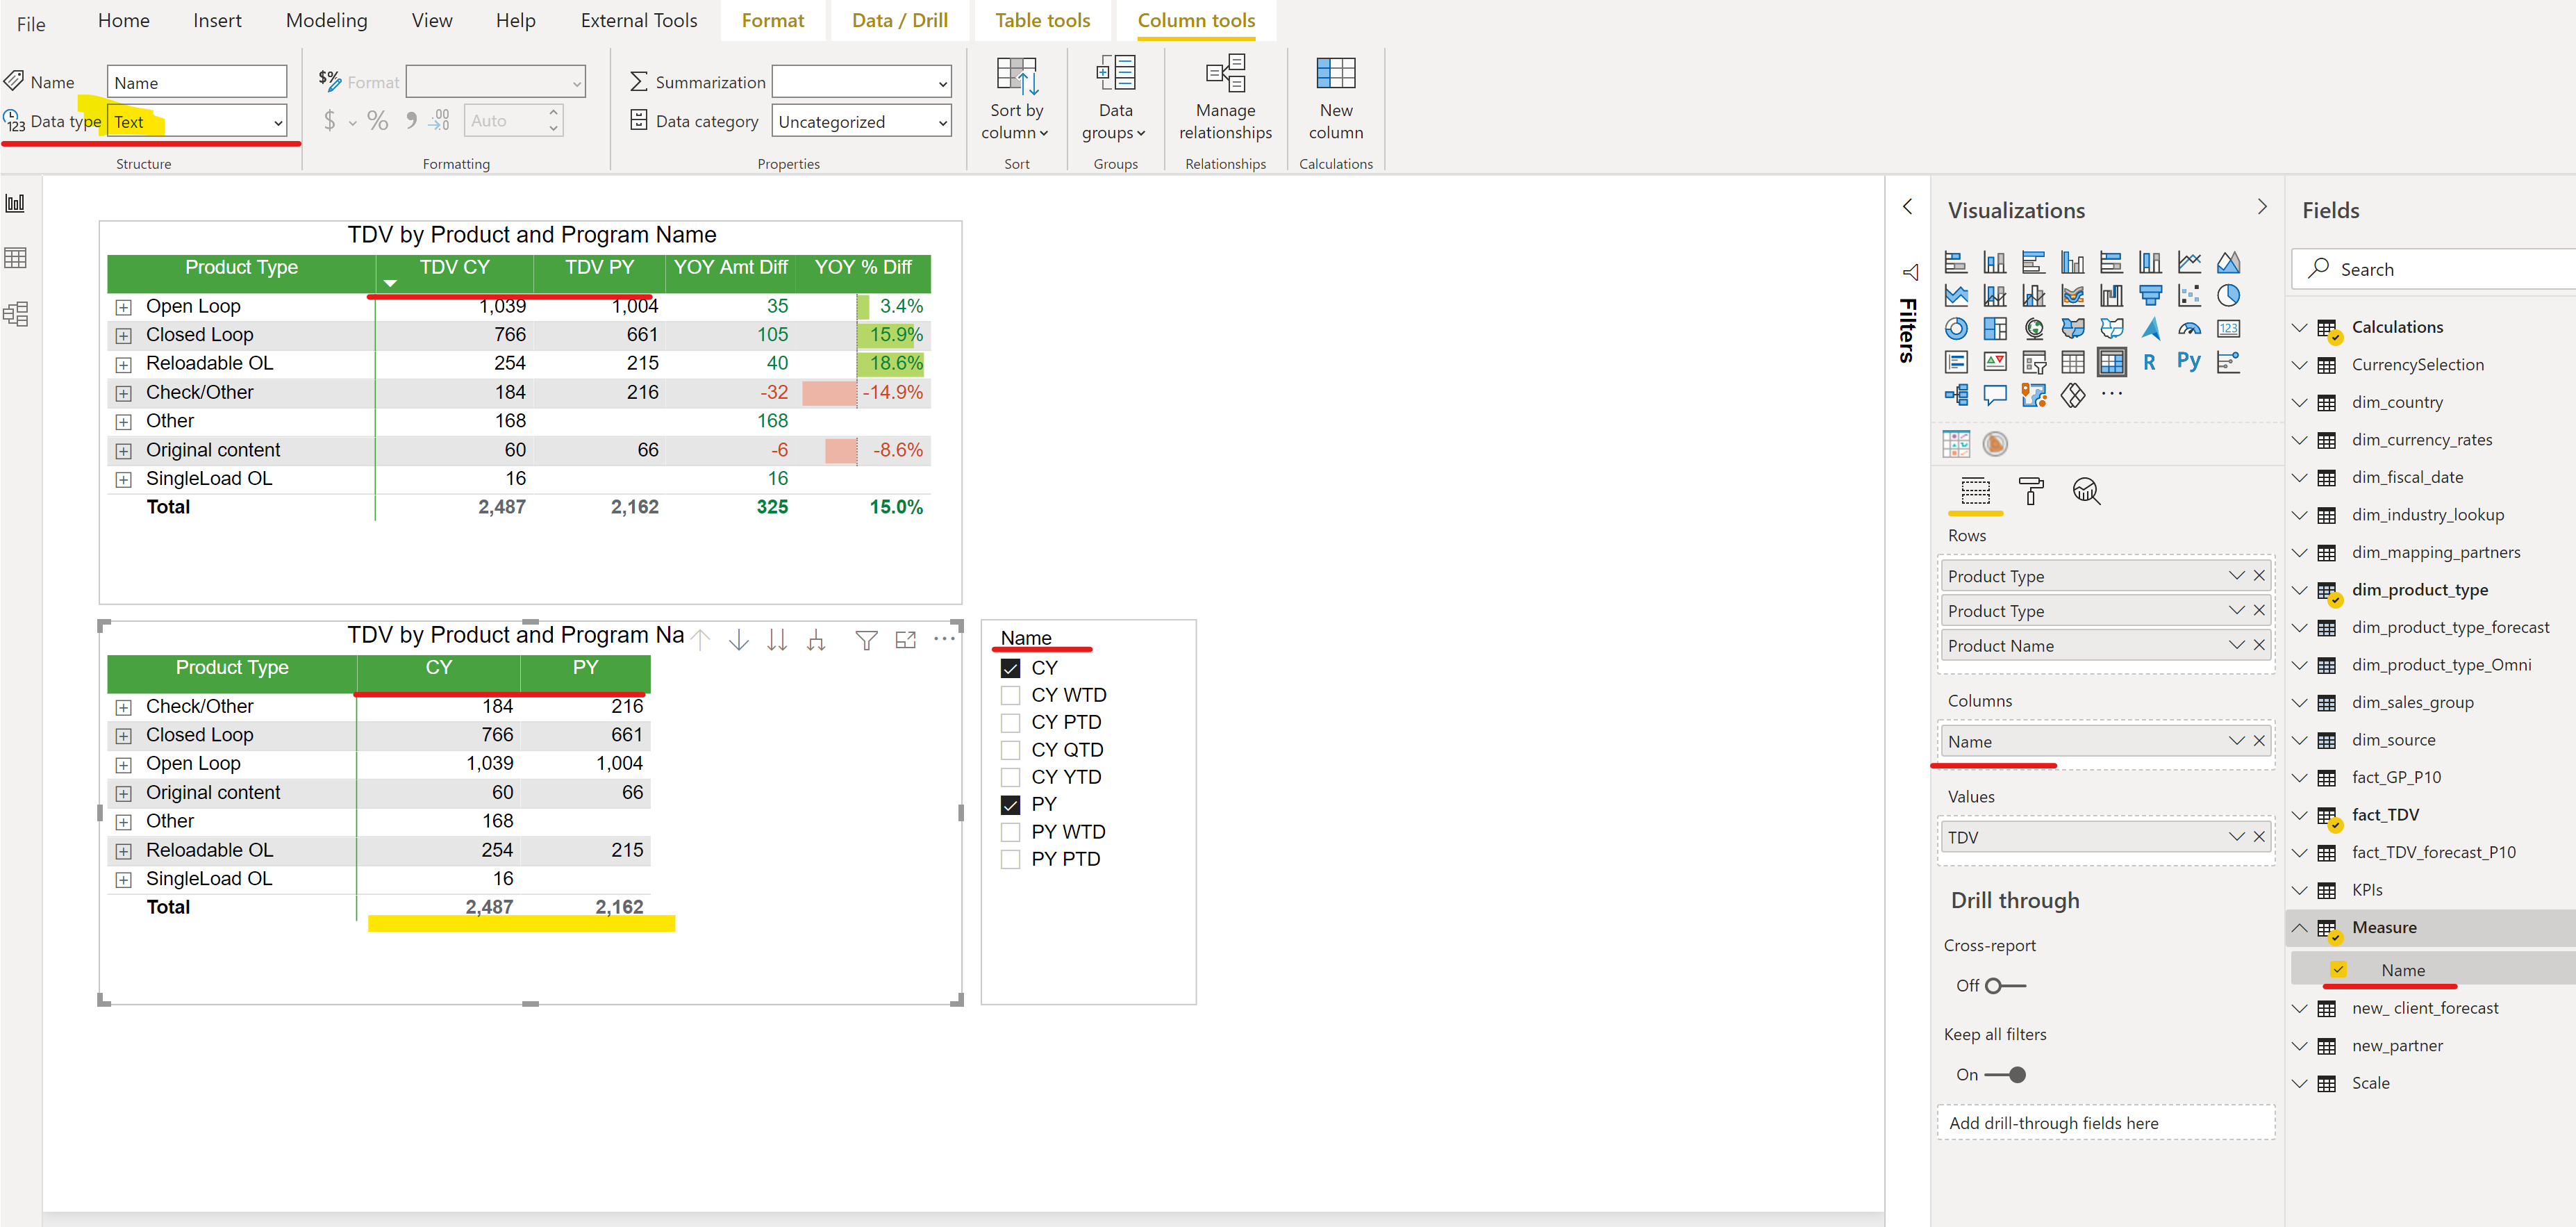The width and height of the screenshot is (2576, 1227).
Task: Expand the Open Loop row in the table
Action: tap(124, 306)
